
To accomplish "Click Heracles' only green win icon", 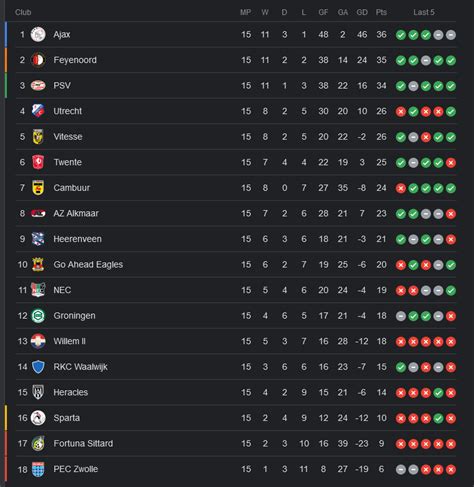I will pyautogui.click(x=438, y=393).
